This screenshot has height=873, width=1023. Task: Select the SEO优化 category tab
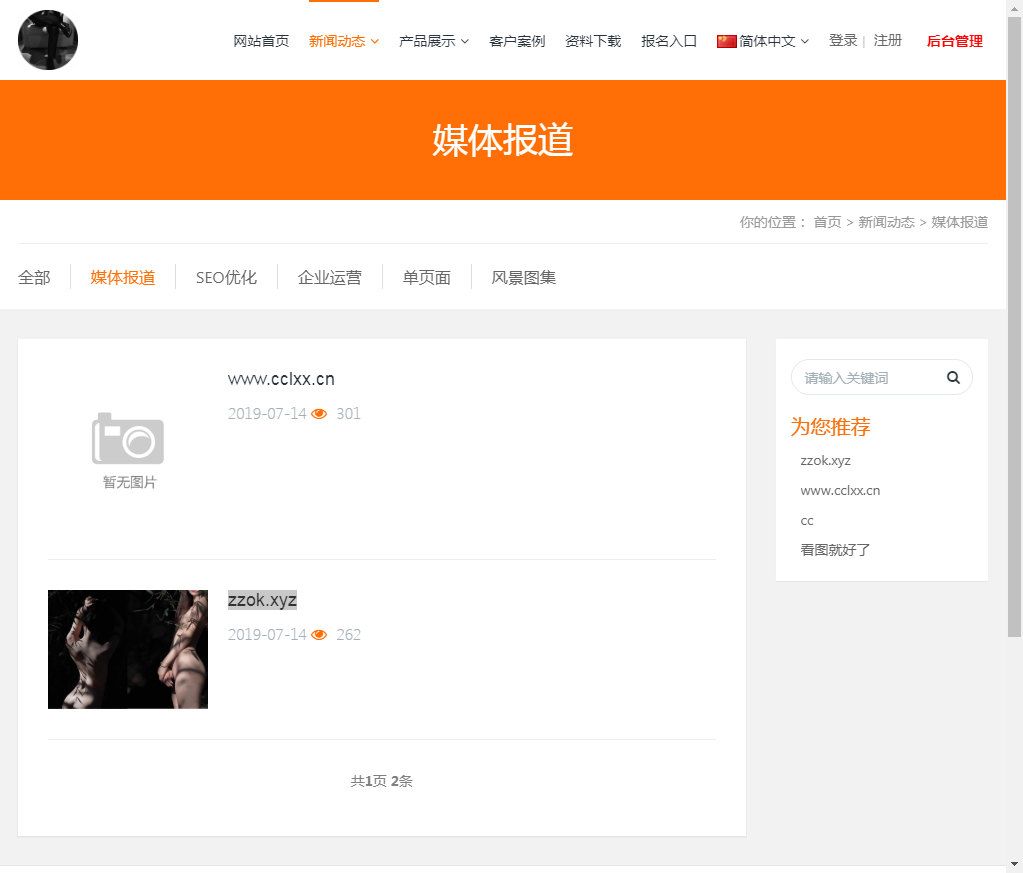coord(226,277)
